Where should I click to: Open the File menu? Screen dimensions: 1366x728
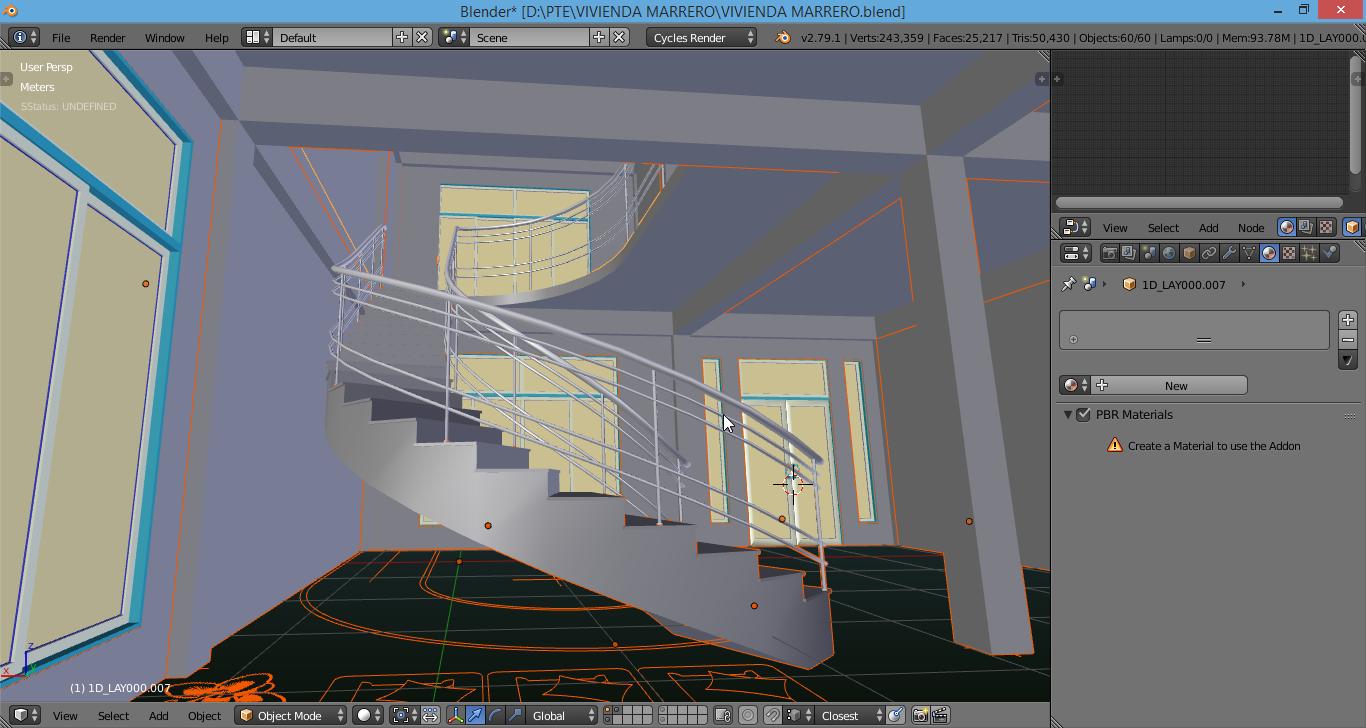pyautogui.click(x=61, y=37)
